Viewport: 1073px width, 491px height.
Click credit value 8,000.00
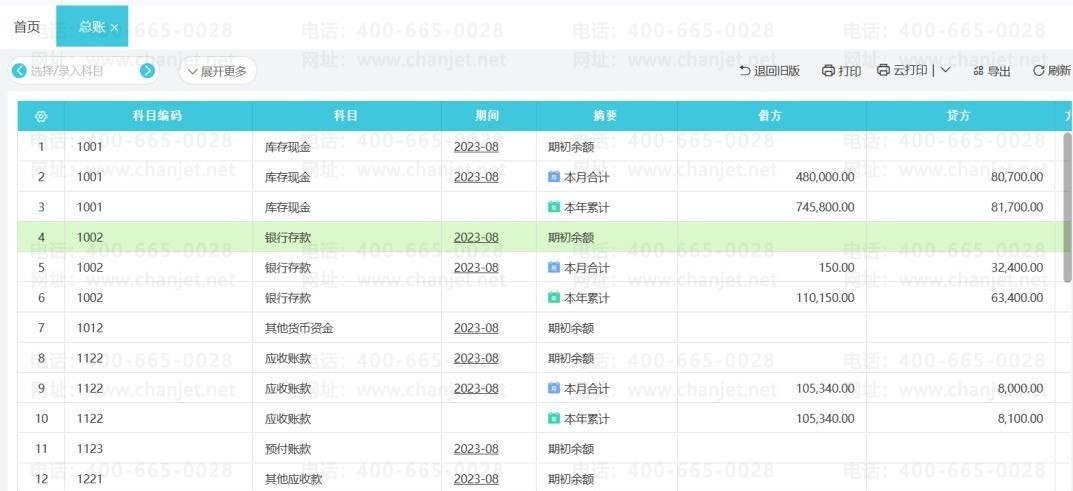click(x=1020, y=388)
